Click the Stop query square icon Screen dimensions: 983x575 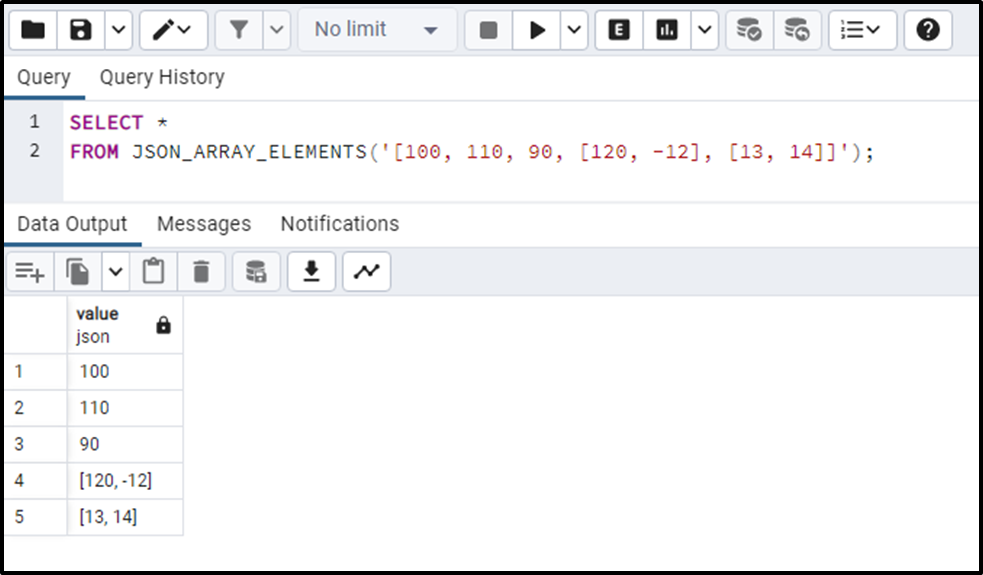coord(488,29)
